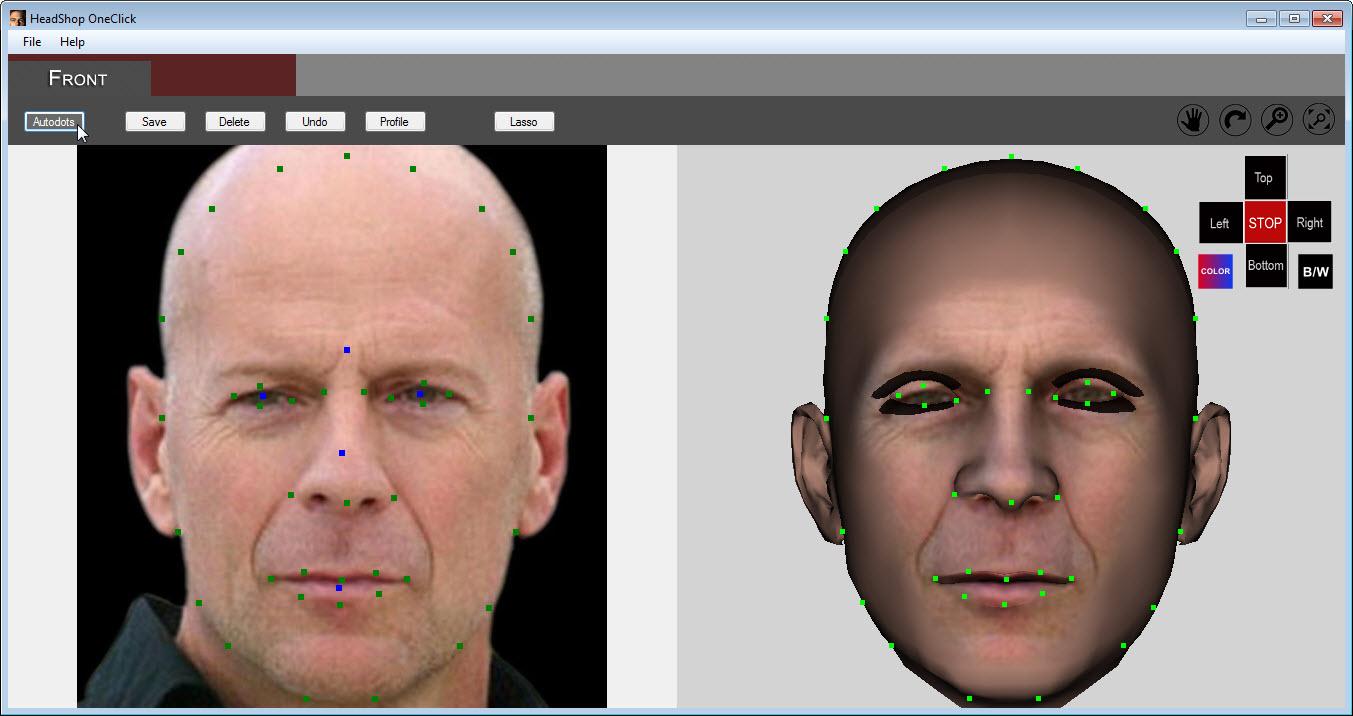Click the dark red tab beside Front
The width and height of the screenshot is (1353, 716).
tap(223, 75)
